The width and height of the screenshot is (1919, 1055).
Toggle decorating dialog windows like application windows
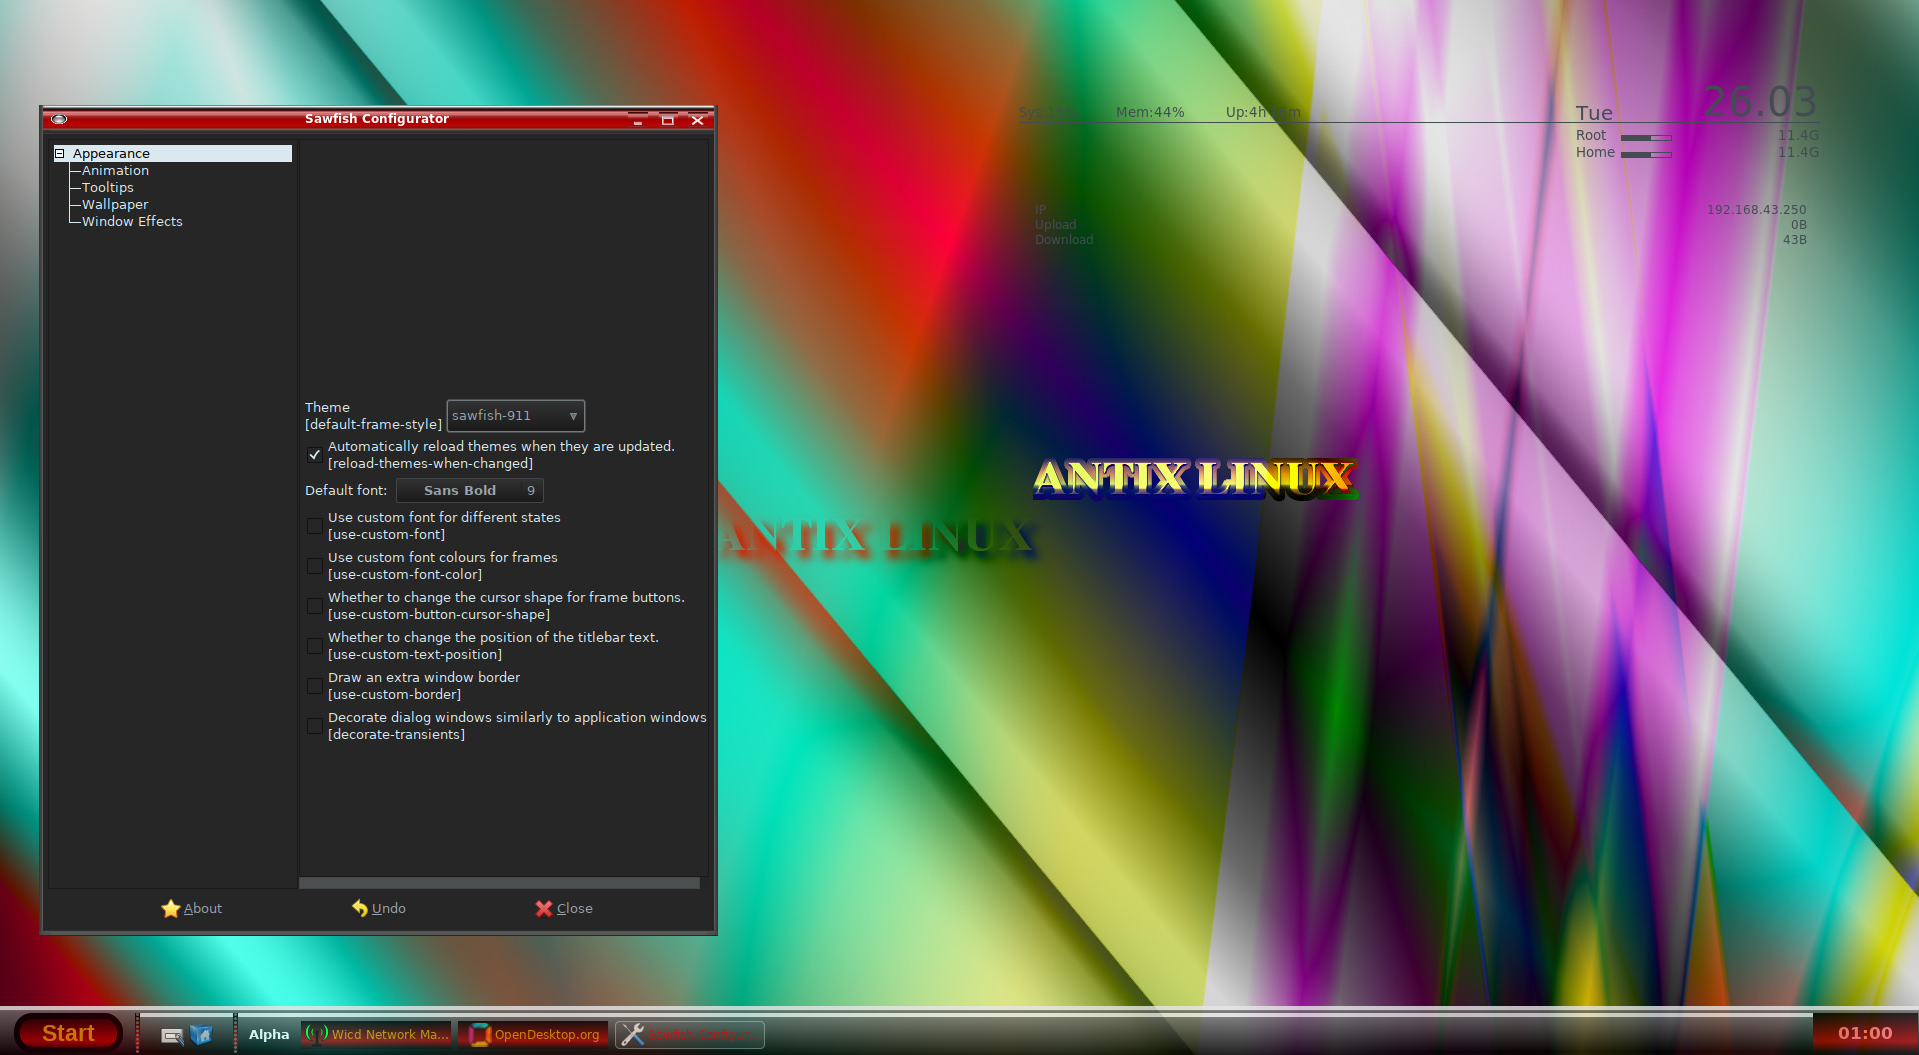coord(314,725)
